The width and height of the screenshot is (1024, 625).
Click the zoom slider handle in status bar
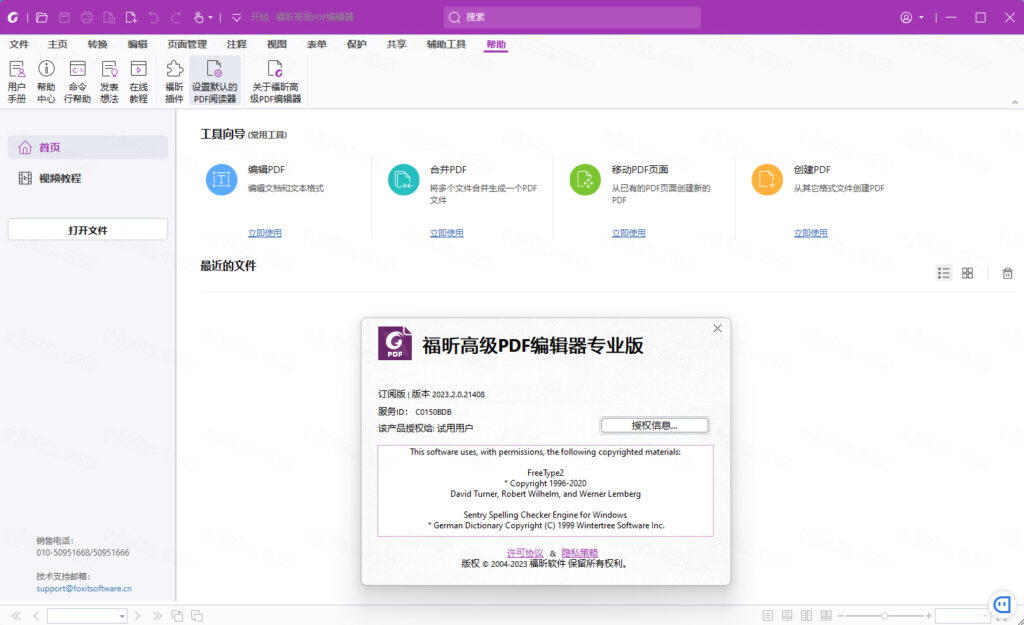[884, 615]
